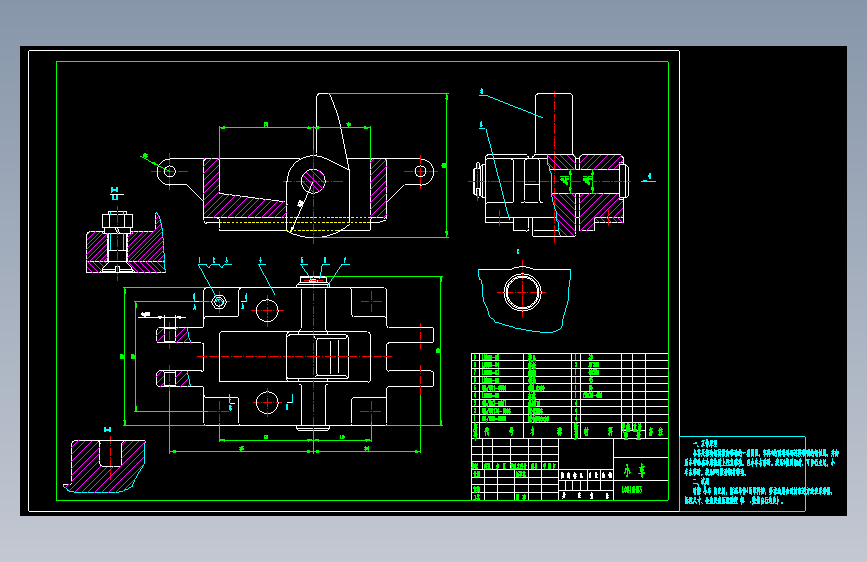867x562 pixels.
Task: Pick the bolt detail section view at left
Action: 126,242
